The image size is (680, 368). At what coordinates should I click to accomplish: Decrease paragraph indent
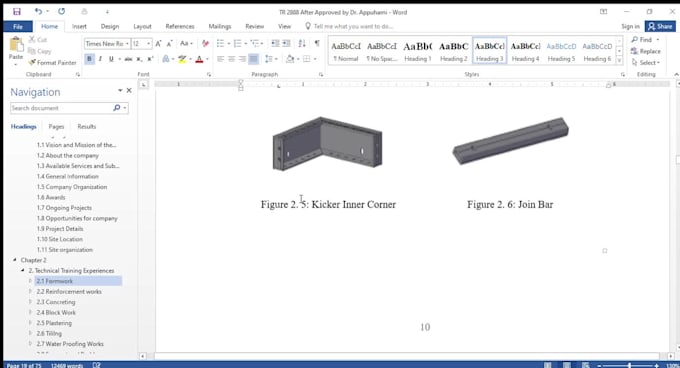pos(275,43)
